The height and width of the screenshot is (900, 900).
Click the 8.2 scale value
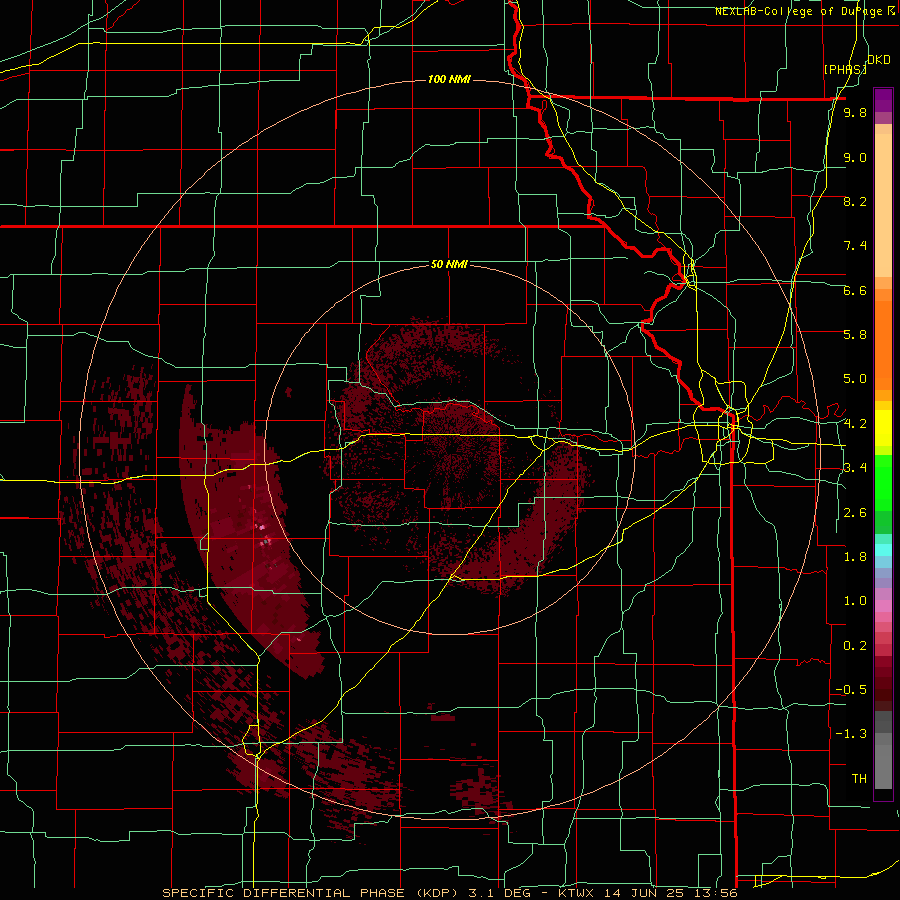click(855, 201)
